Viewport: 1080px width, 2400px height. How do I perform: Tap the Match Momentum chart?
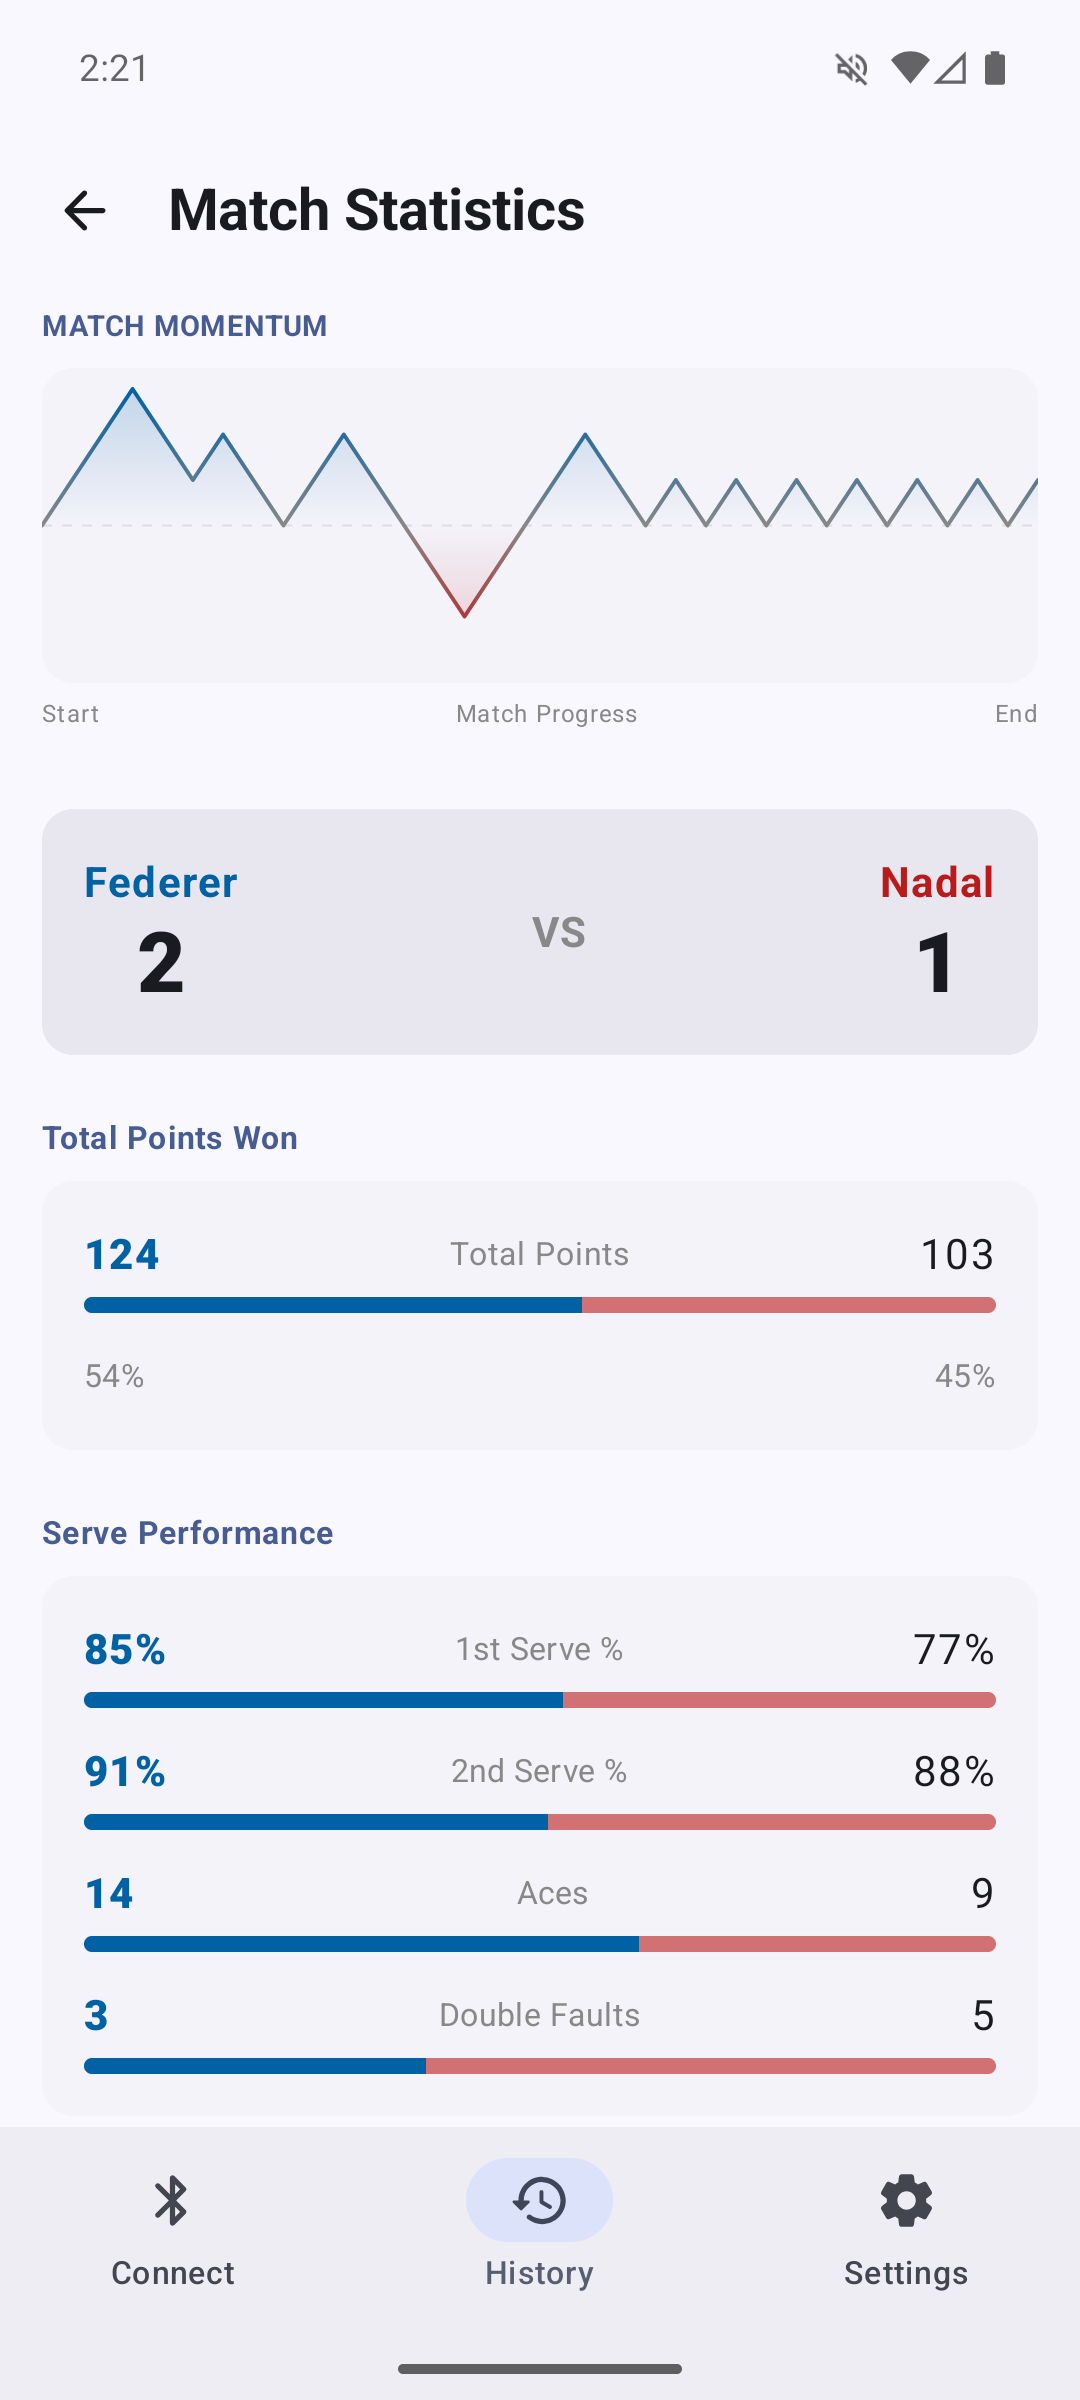(x=540, y=520)
